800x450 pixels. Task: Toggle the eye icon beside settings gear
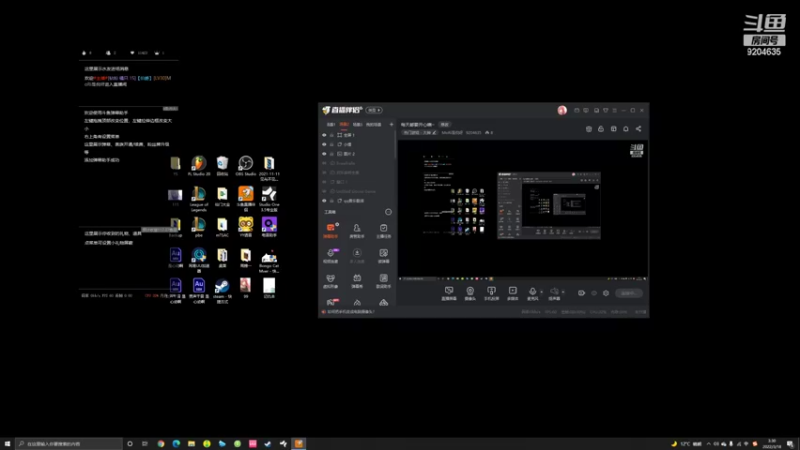pos(594,293)
